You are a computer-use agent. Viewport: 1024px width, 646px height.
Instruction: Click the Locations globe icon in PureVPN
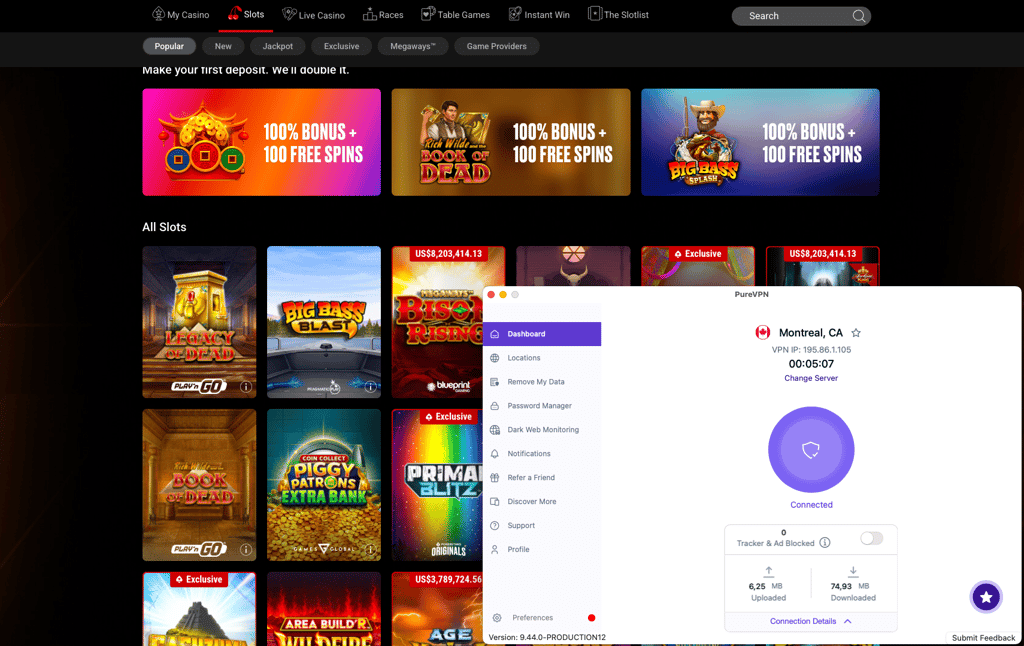[494, 358]
